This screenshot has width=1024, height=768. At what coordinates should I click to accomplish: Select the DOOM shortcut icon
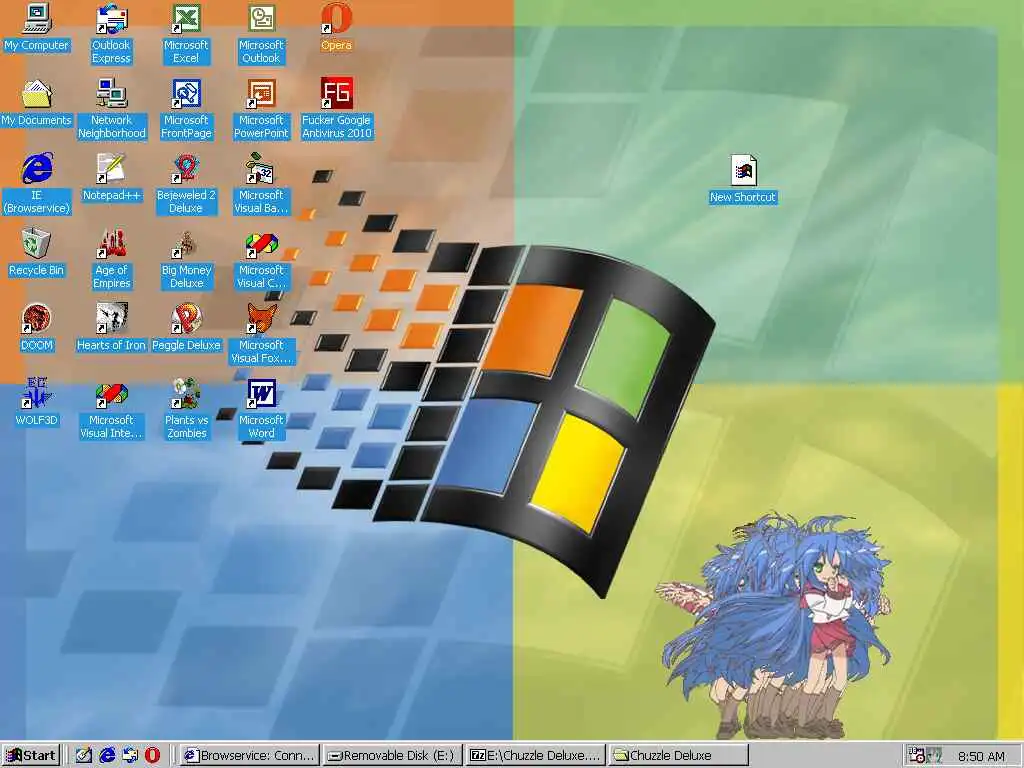coord(37,319)
